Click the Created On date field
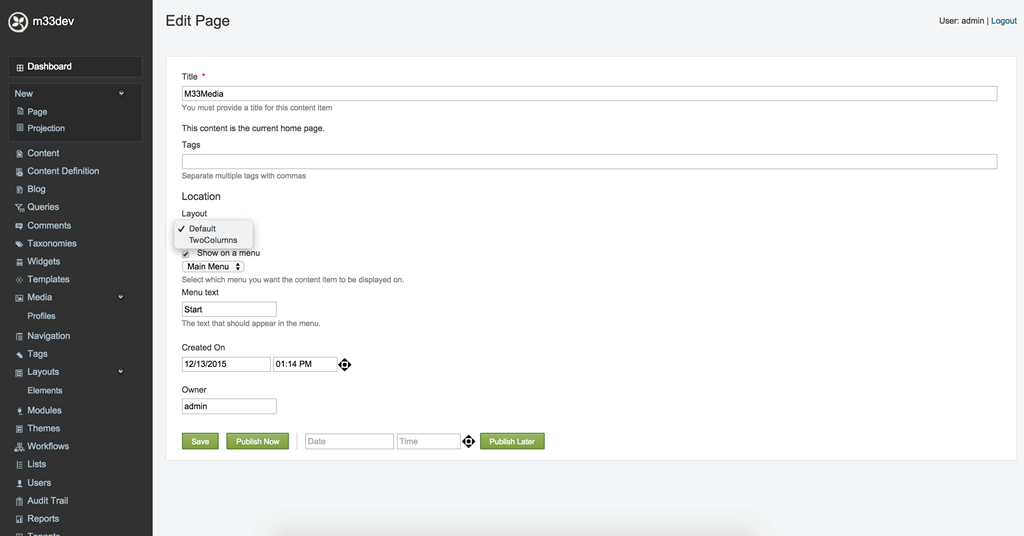Image resolution: width=1024 pixels, height=536 pixels. pos(226,365)
